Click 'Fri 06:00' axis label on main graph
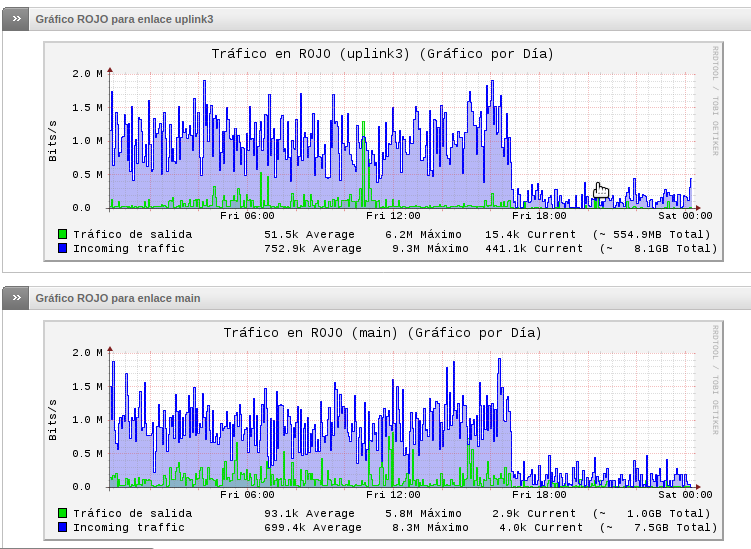 [247, 494]
